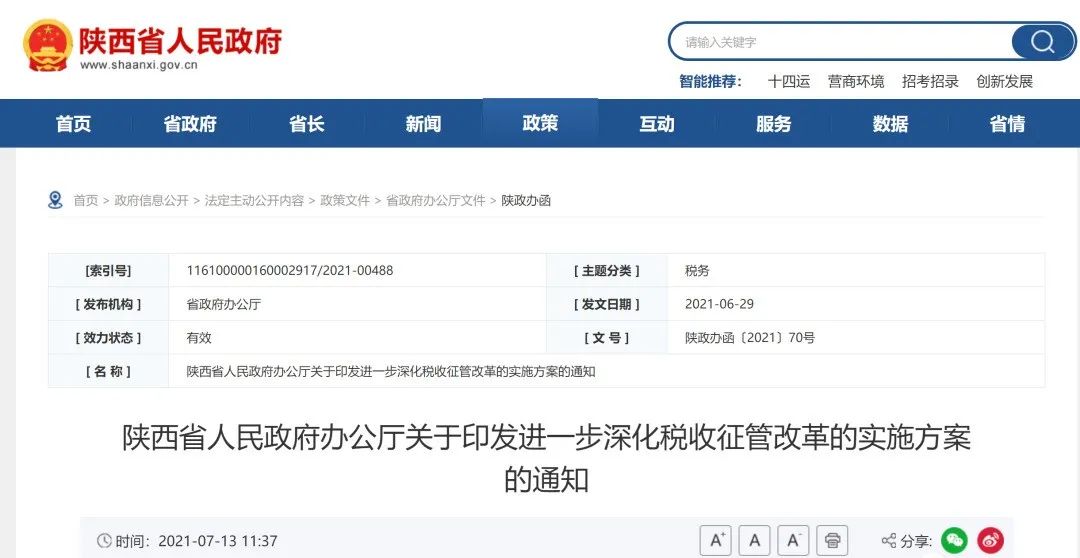Decrease font size with A- button

pos(793,540)
